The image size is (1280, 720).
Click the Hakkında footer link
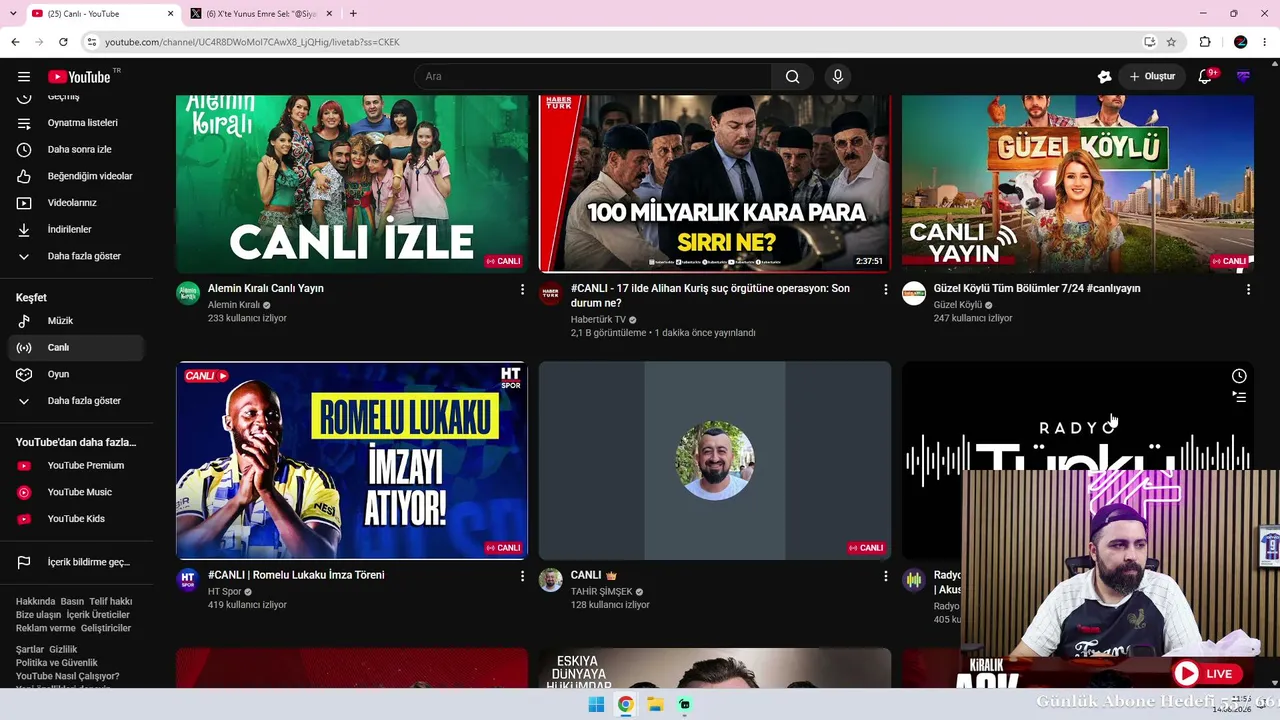pos(35,602)
